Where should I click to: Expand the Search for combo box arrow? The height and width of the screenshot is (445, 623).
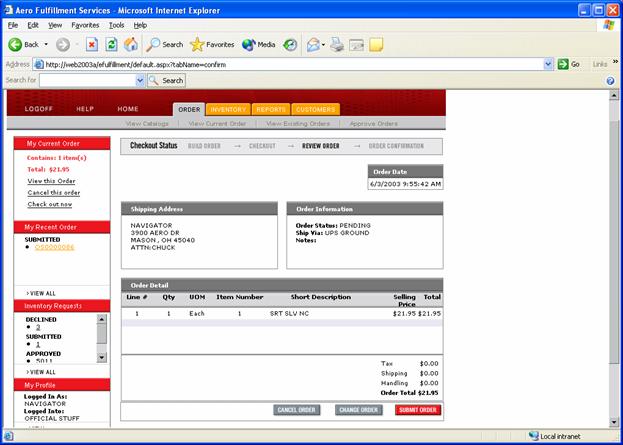140,81
